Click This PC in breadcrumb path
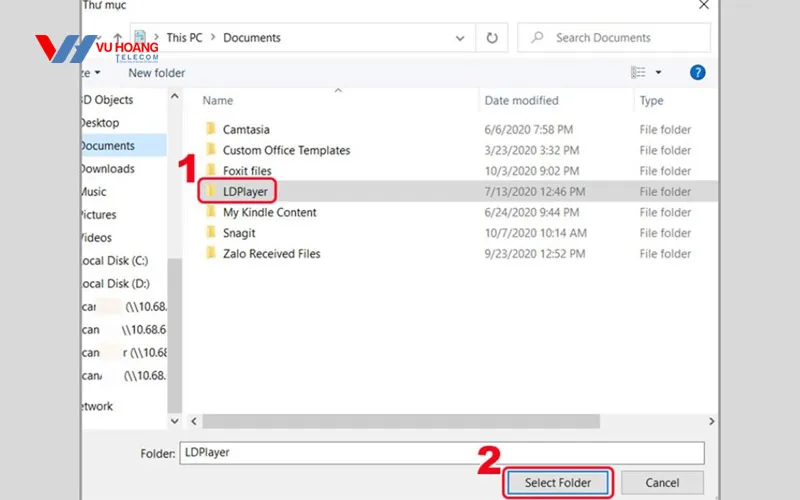Viewport: 800px width, 500px height. pyautogui.click(x=184, y=38)
